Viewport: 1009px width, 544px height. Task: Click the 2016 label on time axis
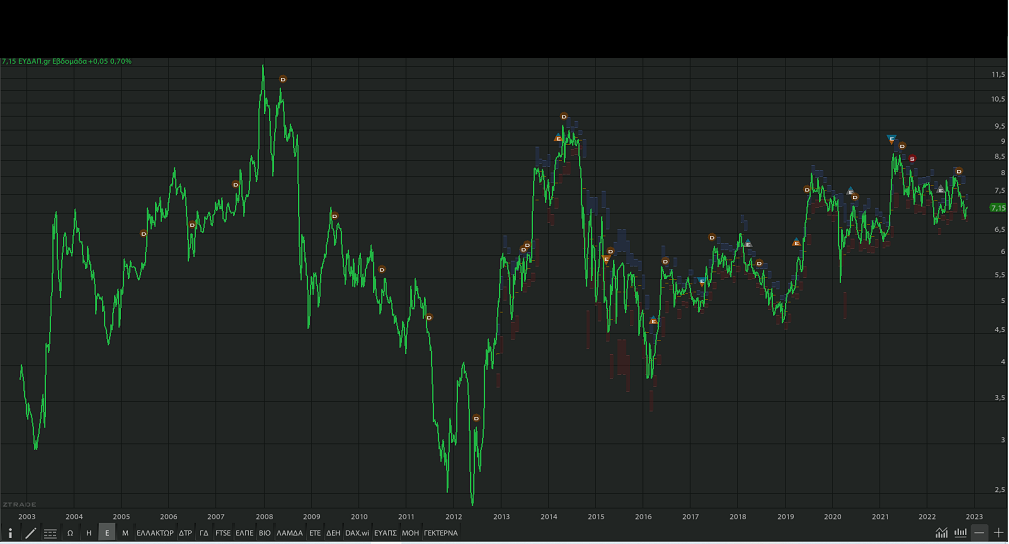[643, 516]
